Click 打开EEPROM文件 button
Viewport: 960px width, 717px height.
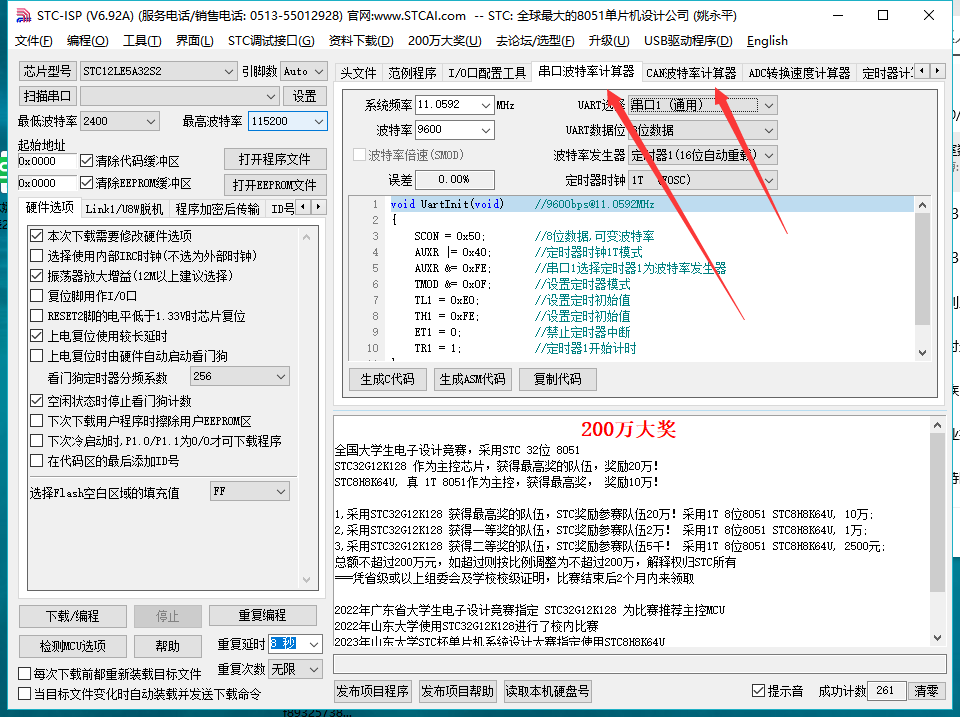(274, 184)
